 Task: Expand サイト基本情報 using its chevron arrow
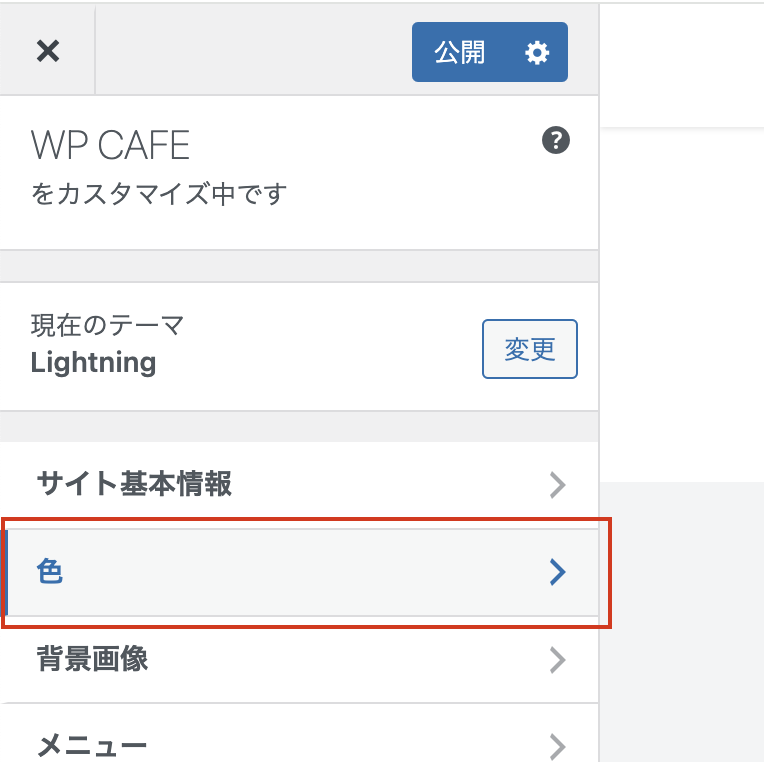(x=557, y=486)
